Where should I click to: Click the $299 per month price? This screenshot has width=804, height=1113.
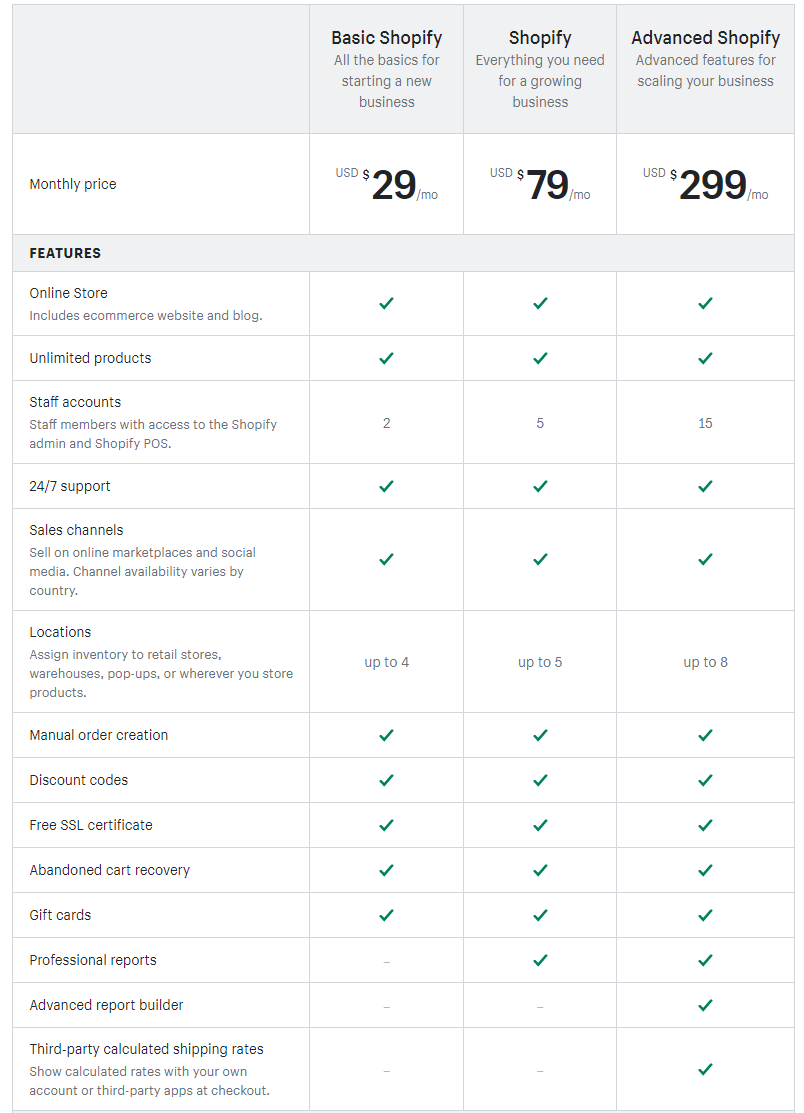tap(705, 185)
